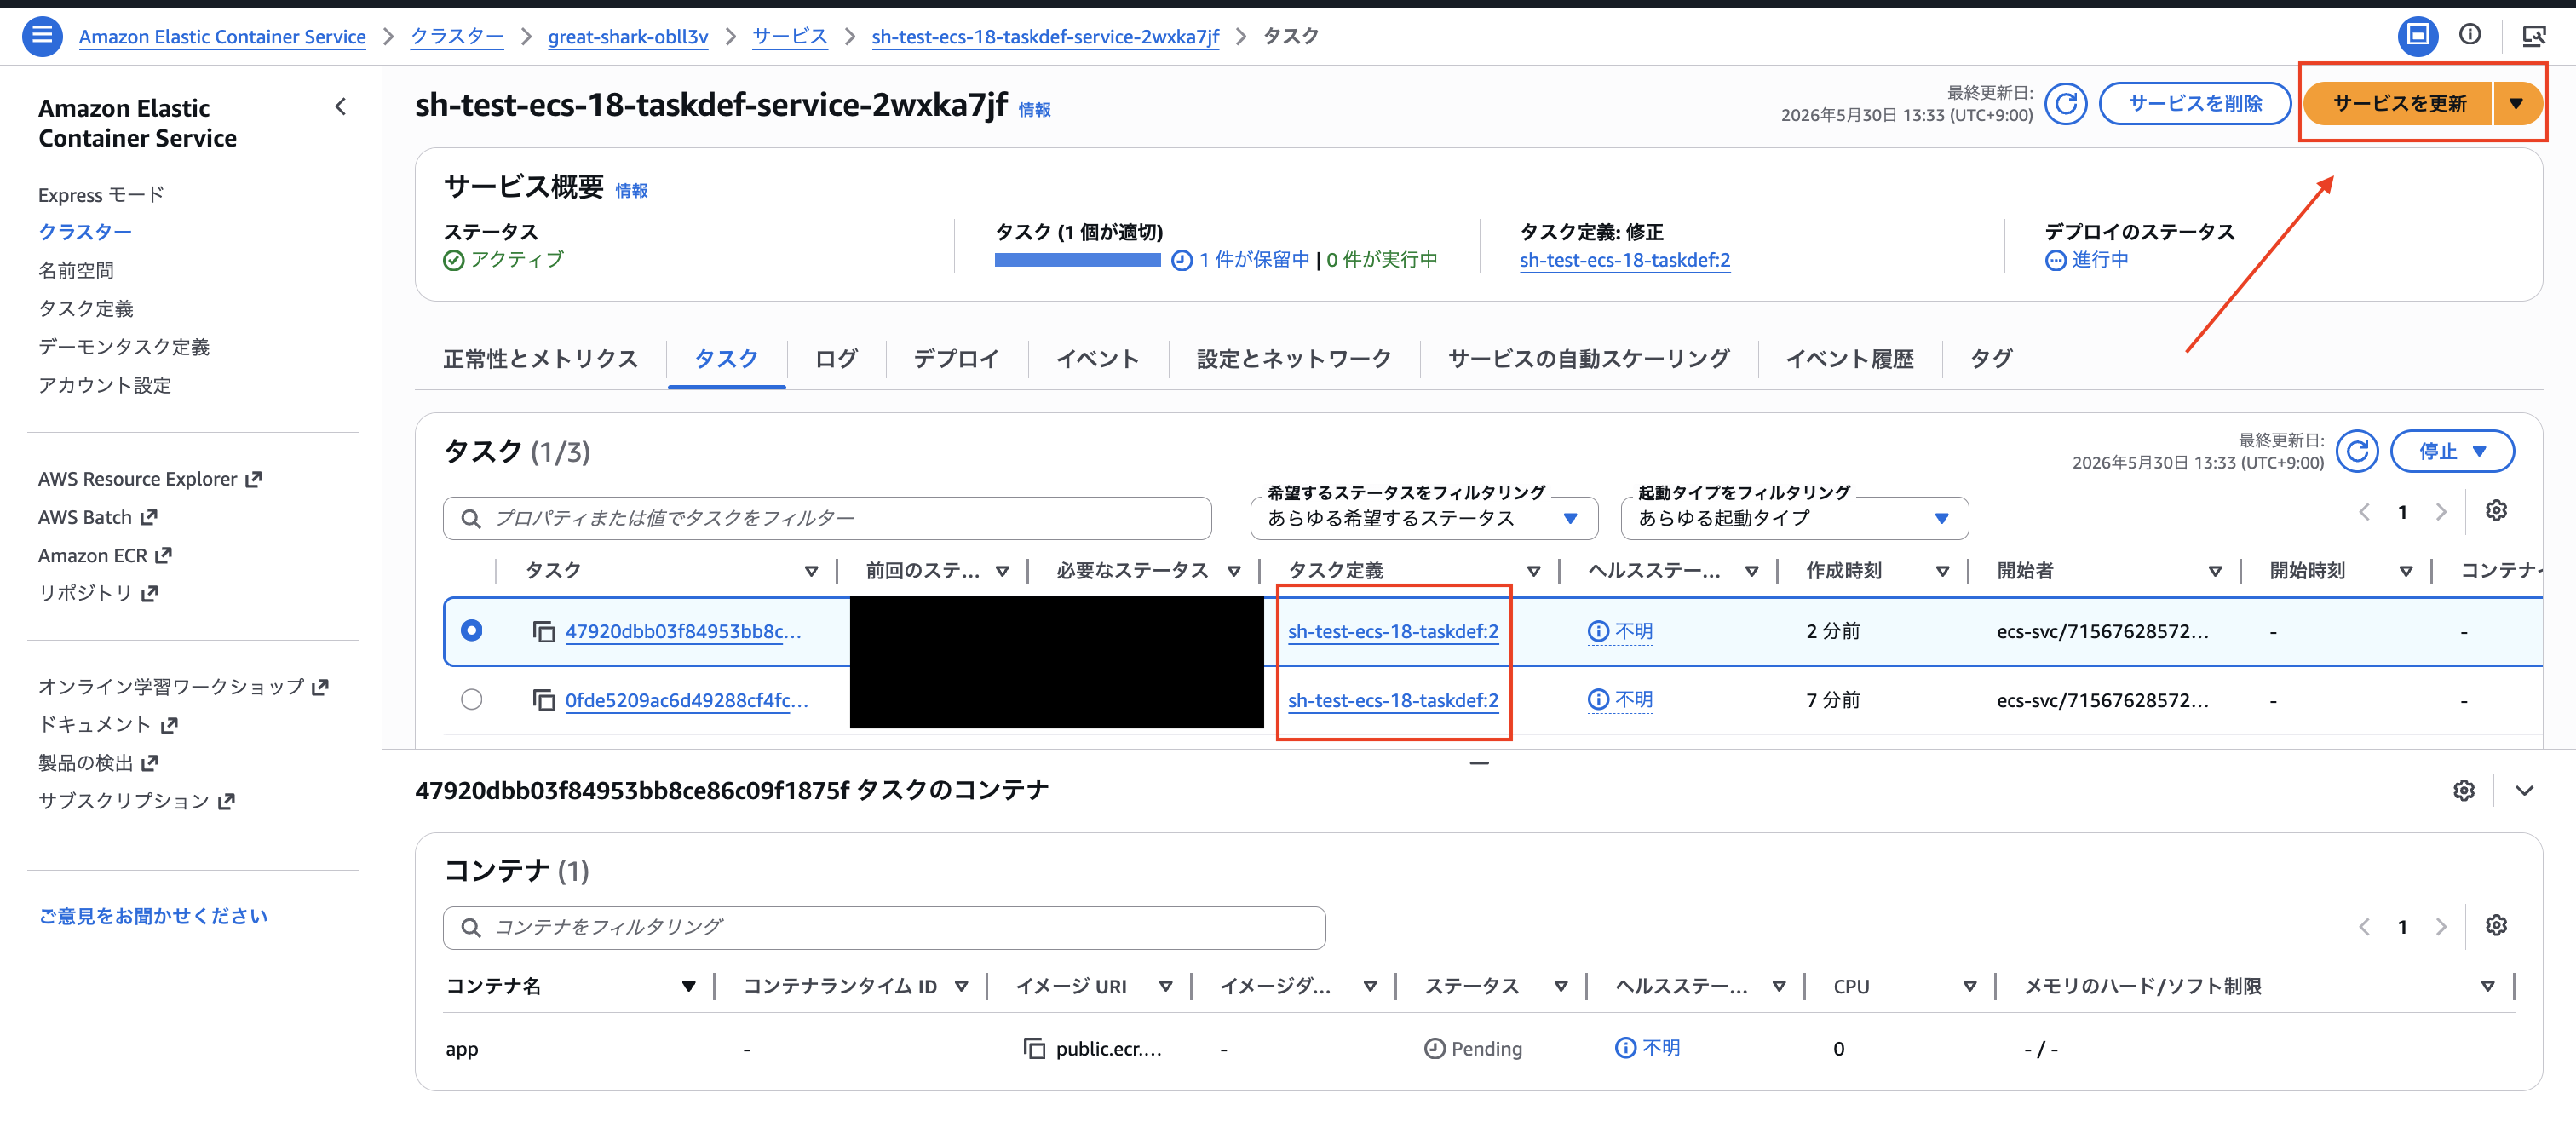Image resolution: width=2576 pixels, height=1145 pixels.
Task: Click the CloudShell screen icon at top right
Action: pos(2534,36)
